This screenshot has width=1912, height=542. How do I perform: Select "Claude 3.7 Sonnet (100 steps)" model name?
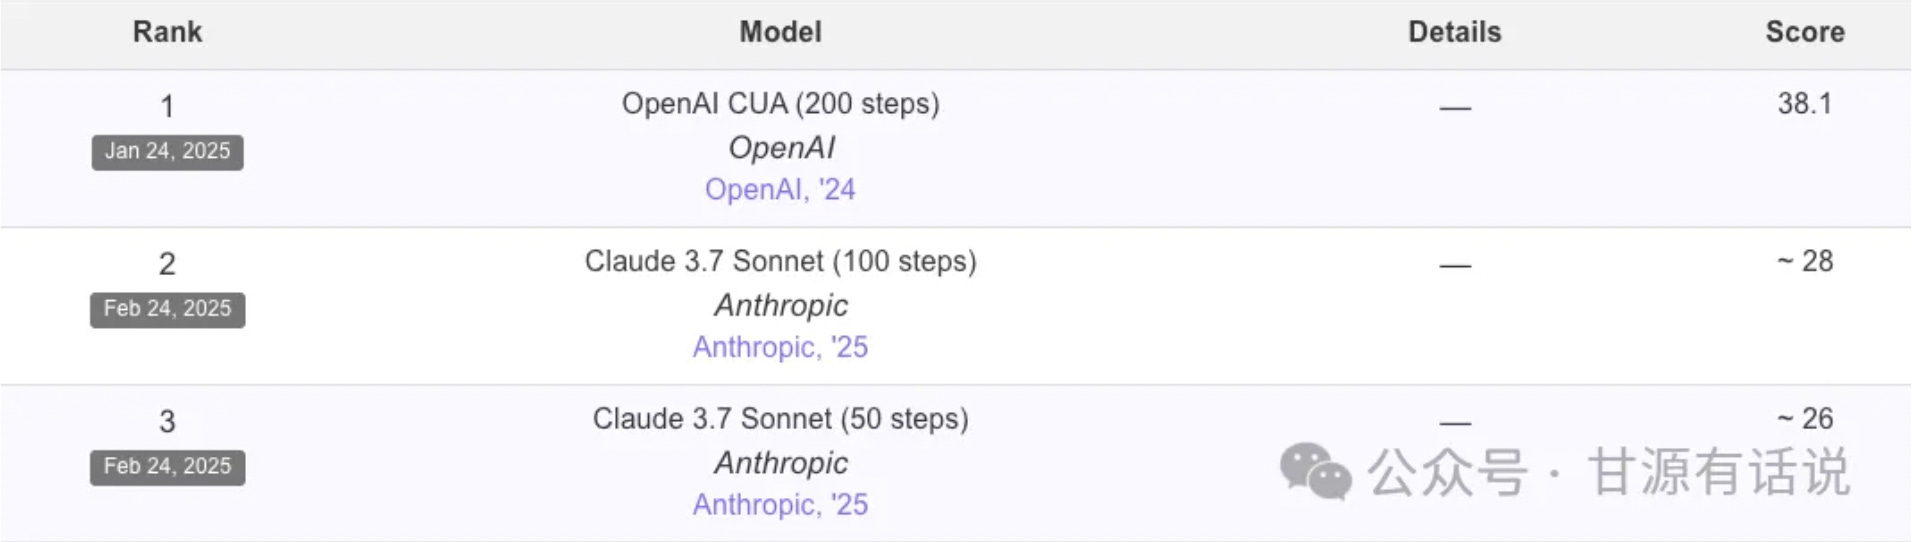point(780,261)
